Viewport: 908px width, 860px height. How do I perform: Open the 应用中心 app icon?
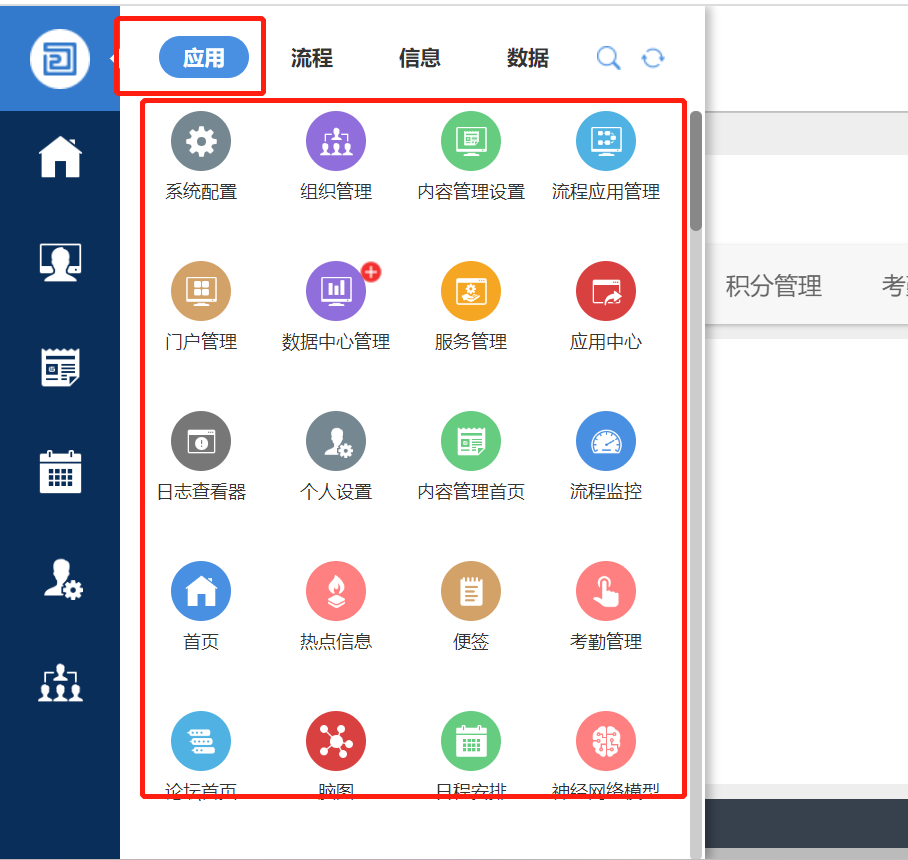point(606,291)
